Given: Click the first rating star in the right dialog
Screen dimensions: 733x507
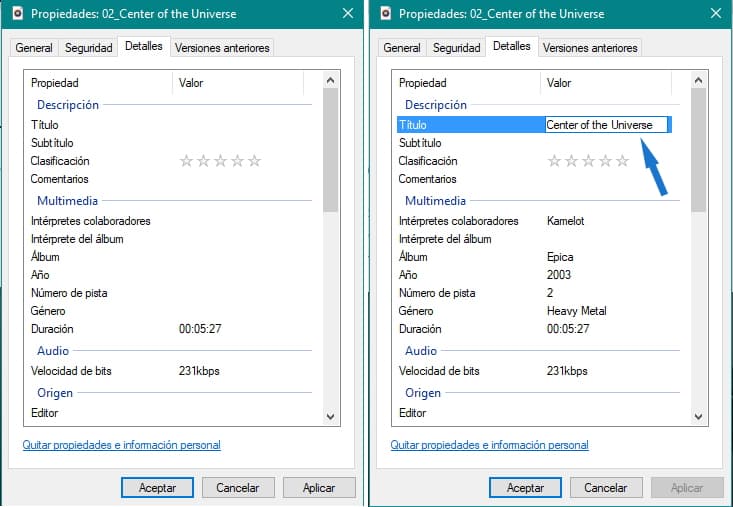Looking at the screenshot, I should click(x=554, y=161).
